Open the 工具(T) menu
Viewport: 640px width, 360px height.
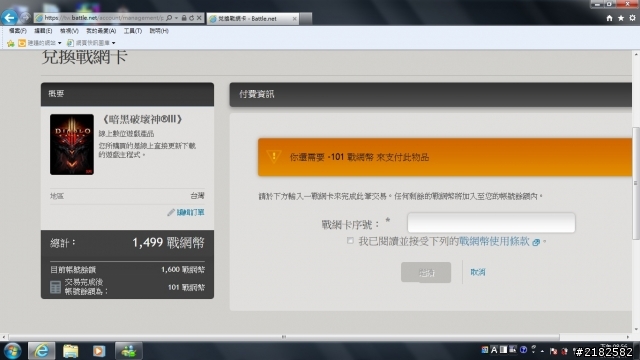[x=133, y=31]
